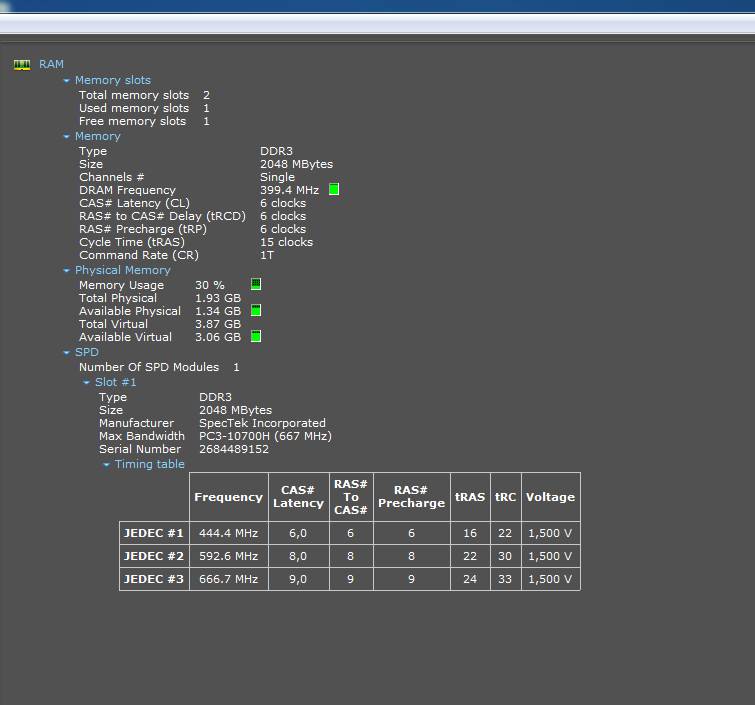The height and width of the screenshot is (705, 755).
Task: Click the Frequency column header
Action: [228, 497]
